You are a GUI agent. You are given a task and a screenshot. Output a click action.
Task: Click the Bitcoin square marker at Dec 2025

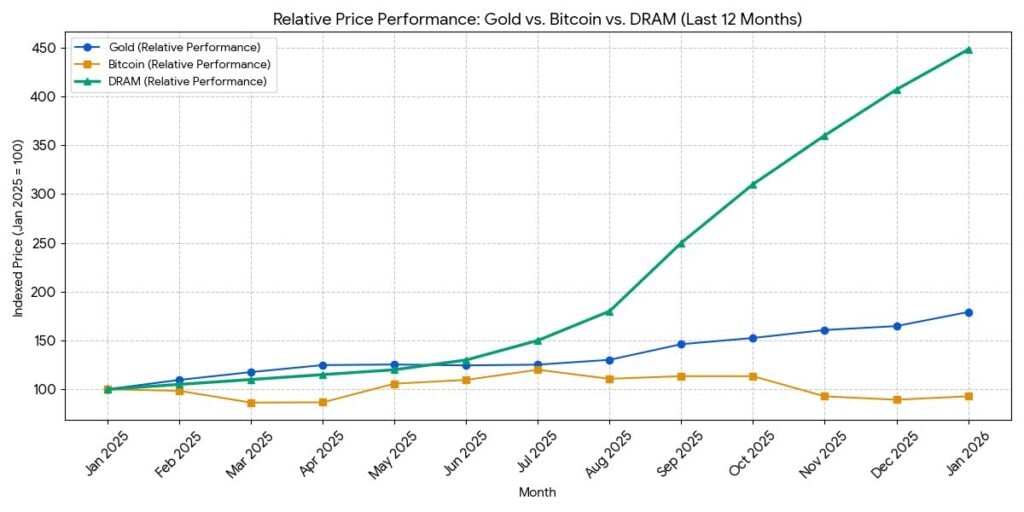897,400
